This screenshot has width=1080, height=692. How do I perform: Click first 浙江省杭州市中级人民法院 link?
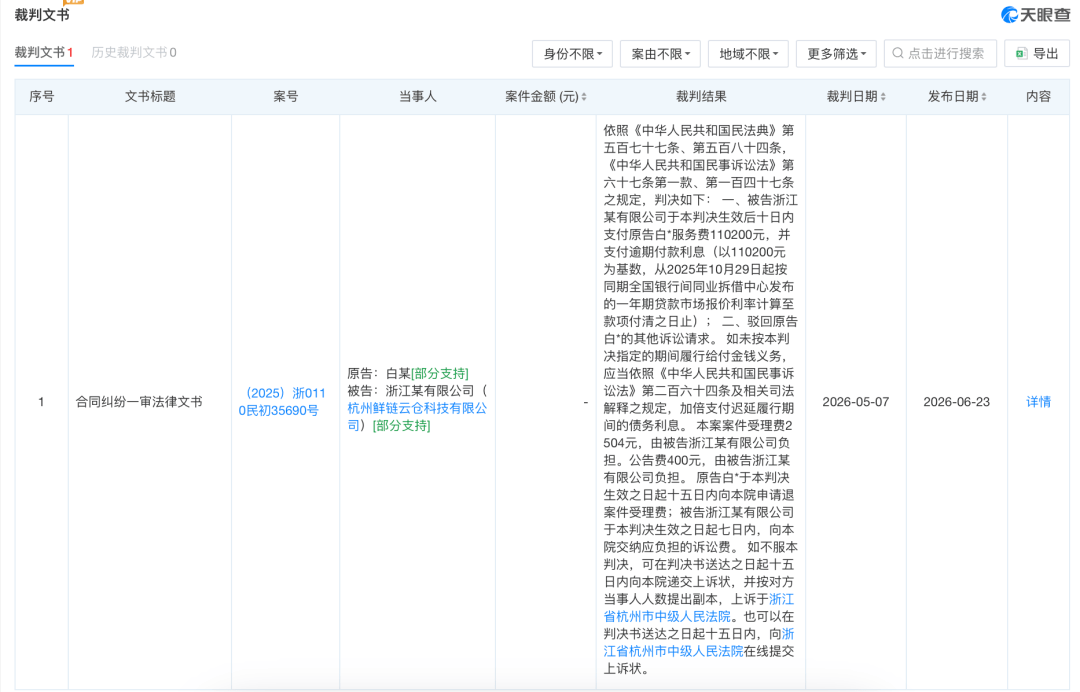pyautogui.click(x=698, y=608)
